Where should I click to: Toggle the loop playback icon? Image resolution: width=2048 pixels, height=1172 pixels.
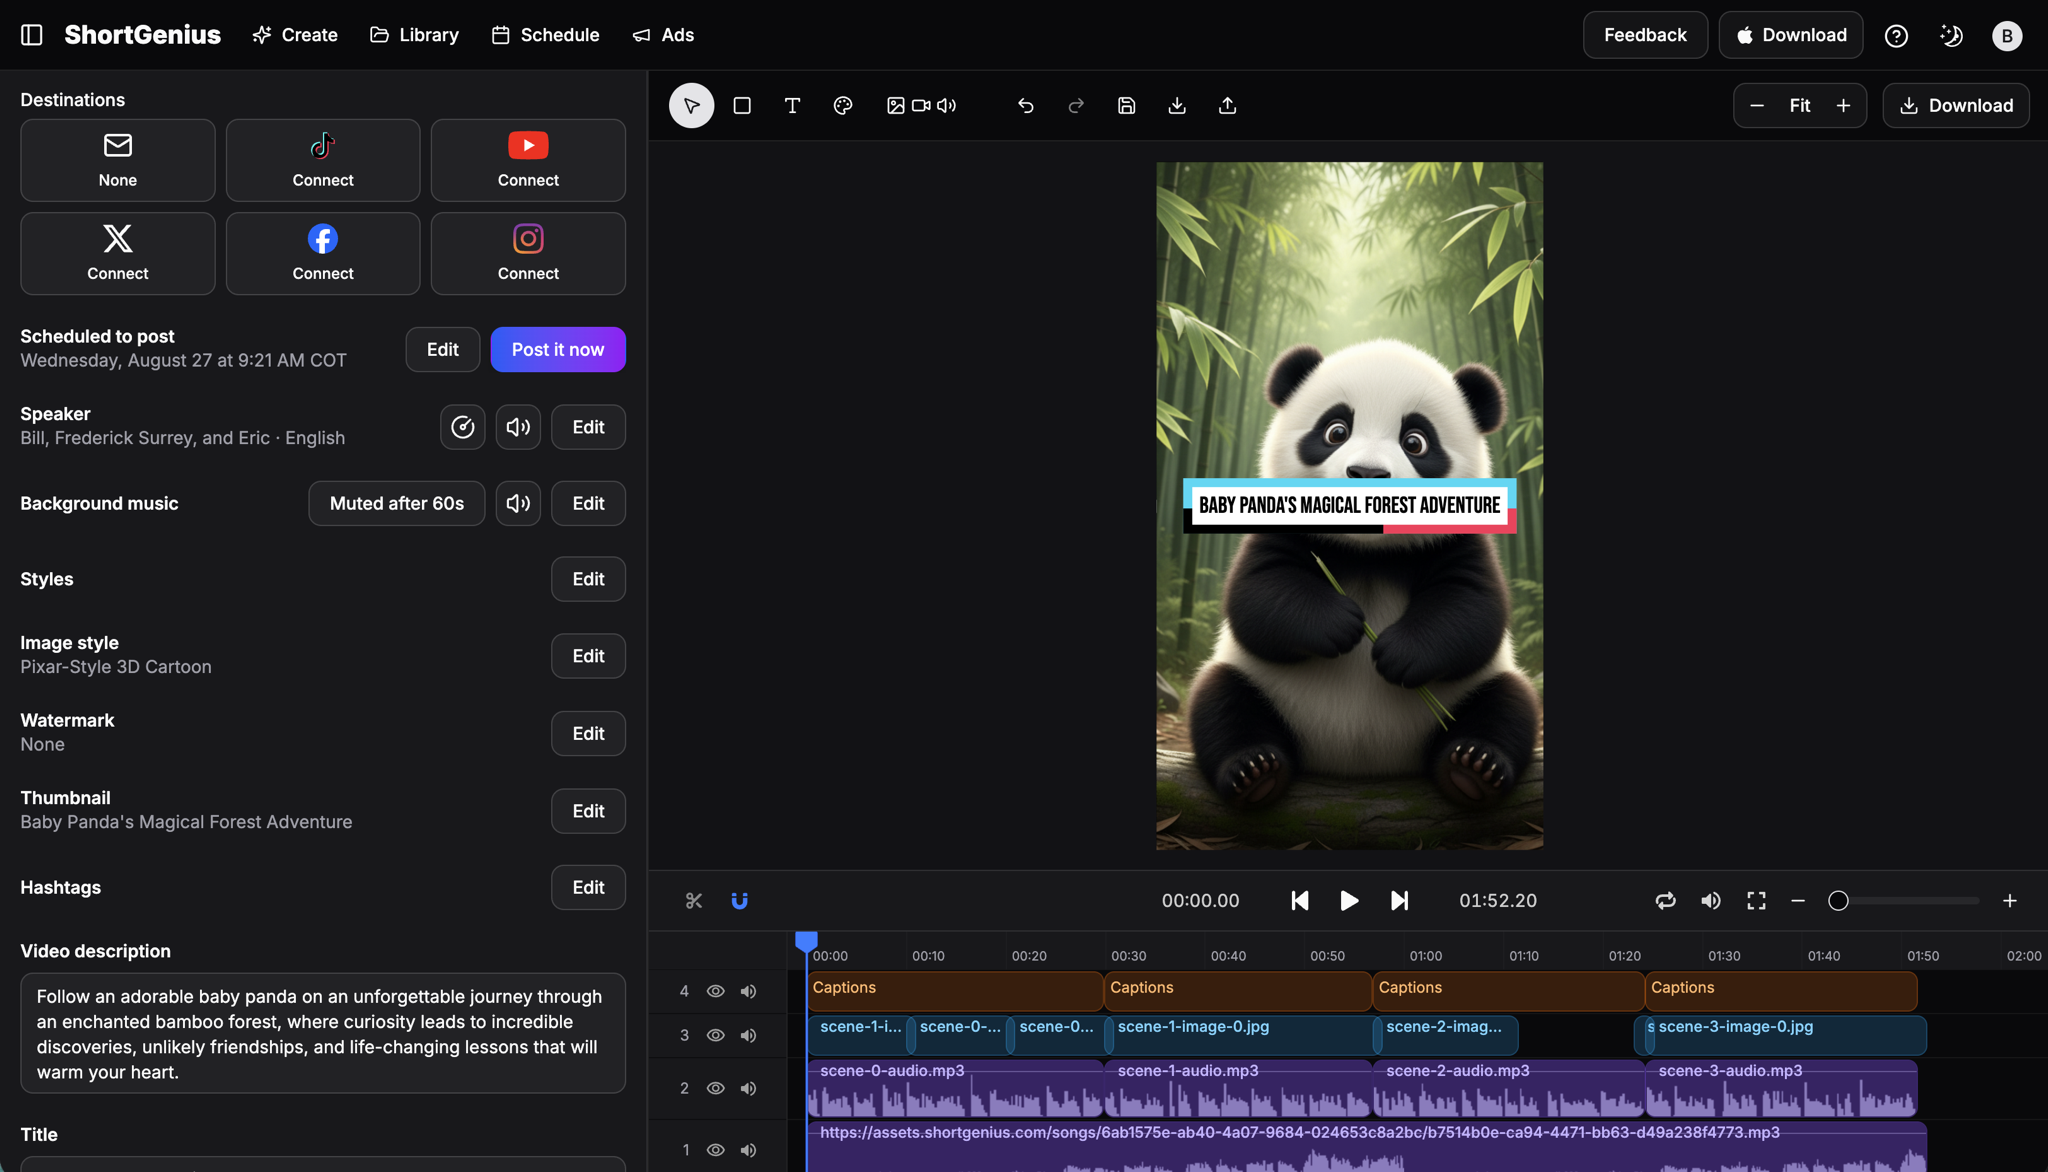point(1665,901)
